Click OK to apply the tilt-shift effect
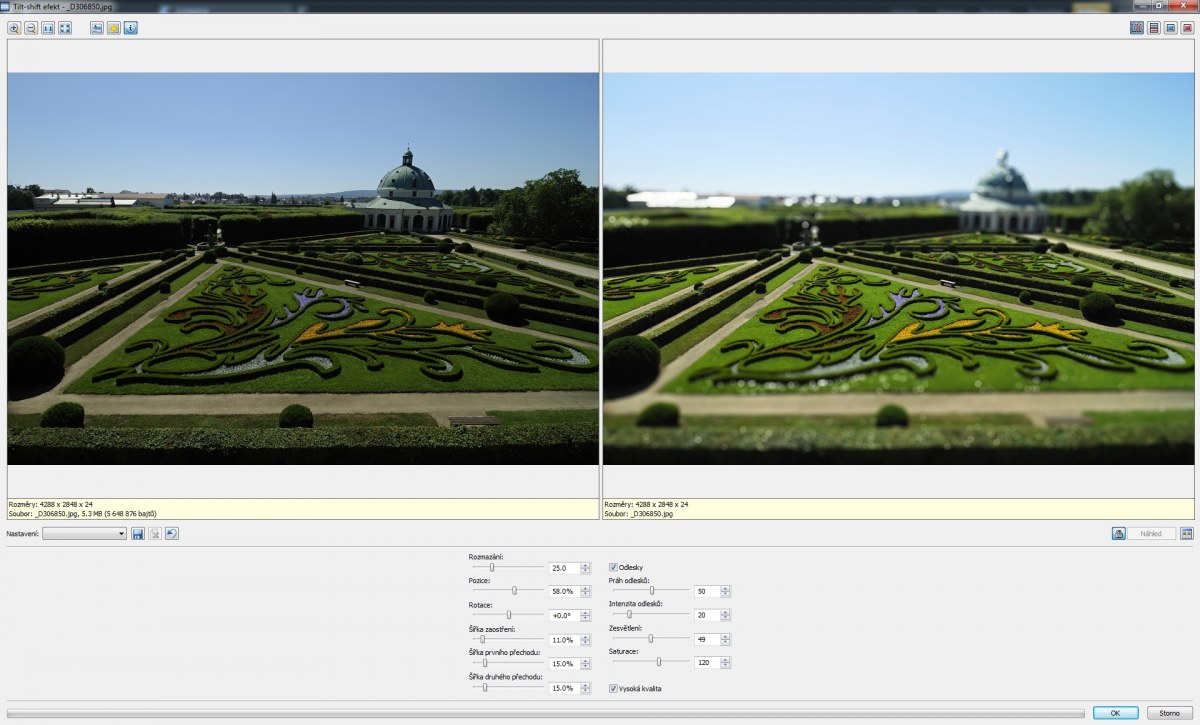 pos(1115,713)
